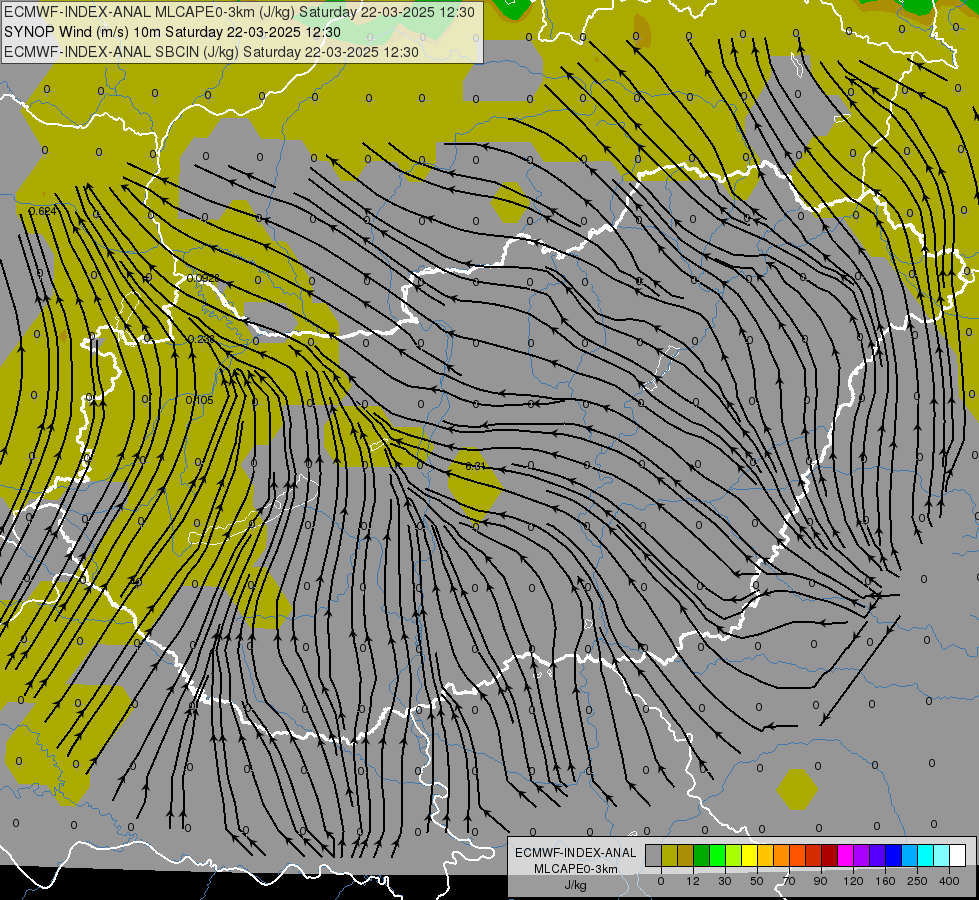Click the legend tick label 90
The image size is (979, 900).
click(820, 881)
